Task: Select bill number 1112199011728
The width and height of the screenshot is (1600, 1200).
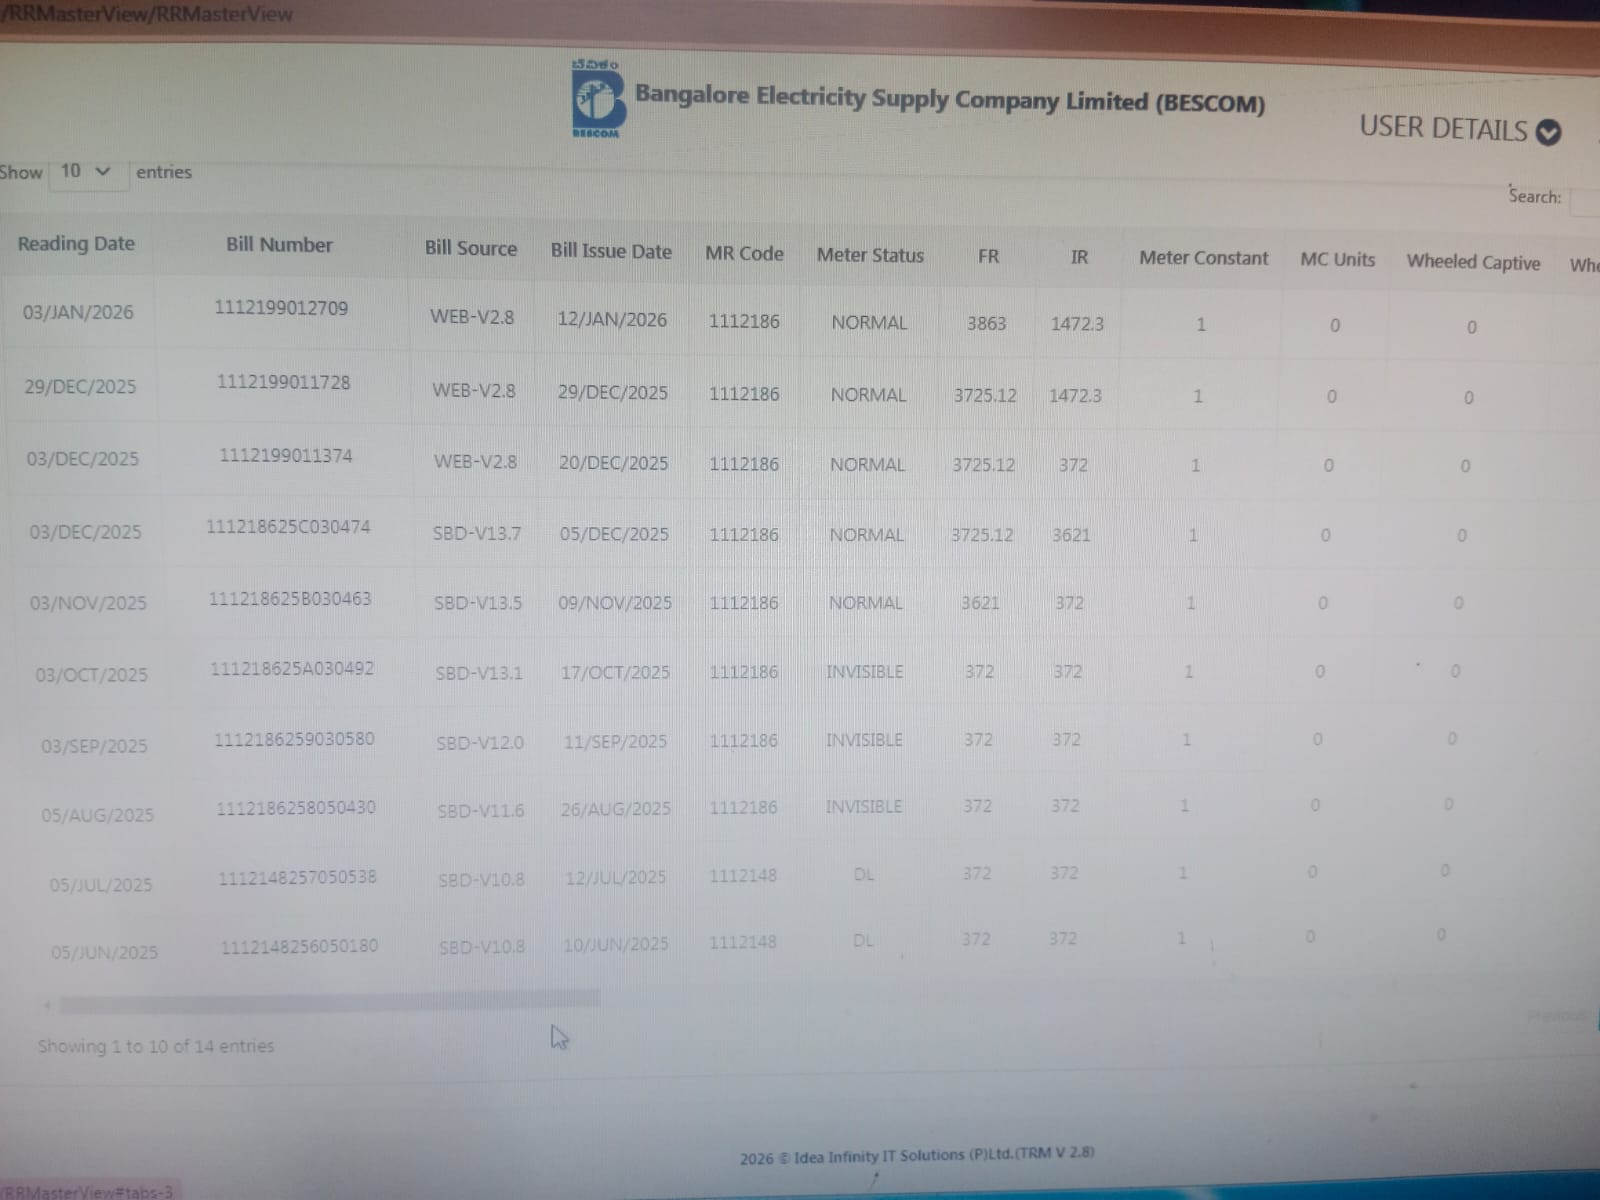Action: pos(284,382)
